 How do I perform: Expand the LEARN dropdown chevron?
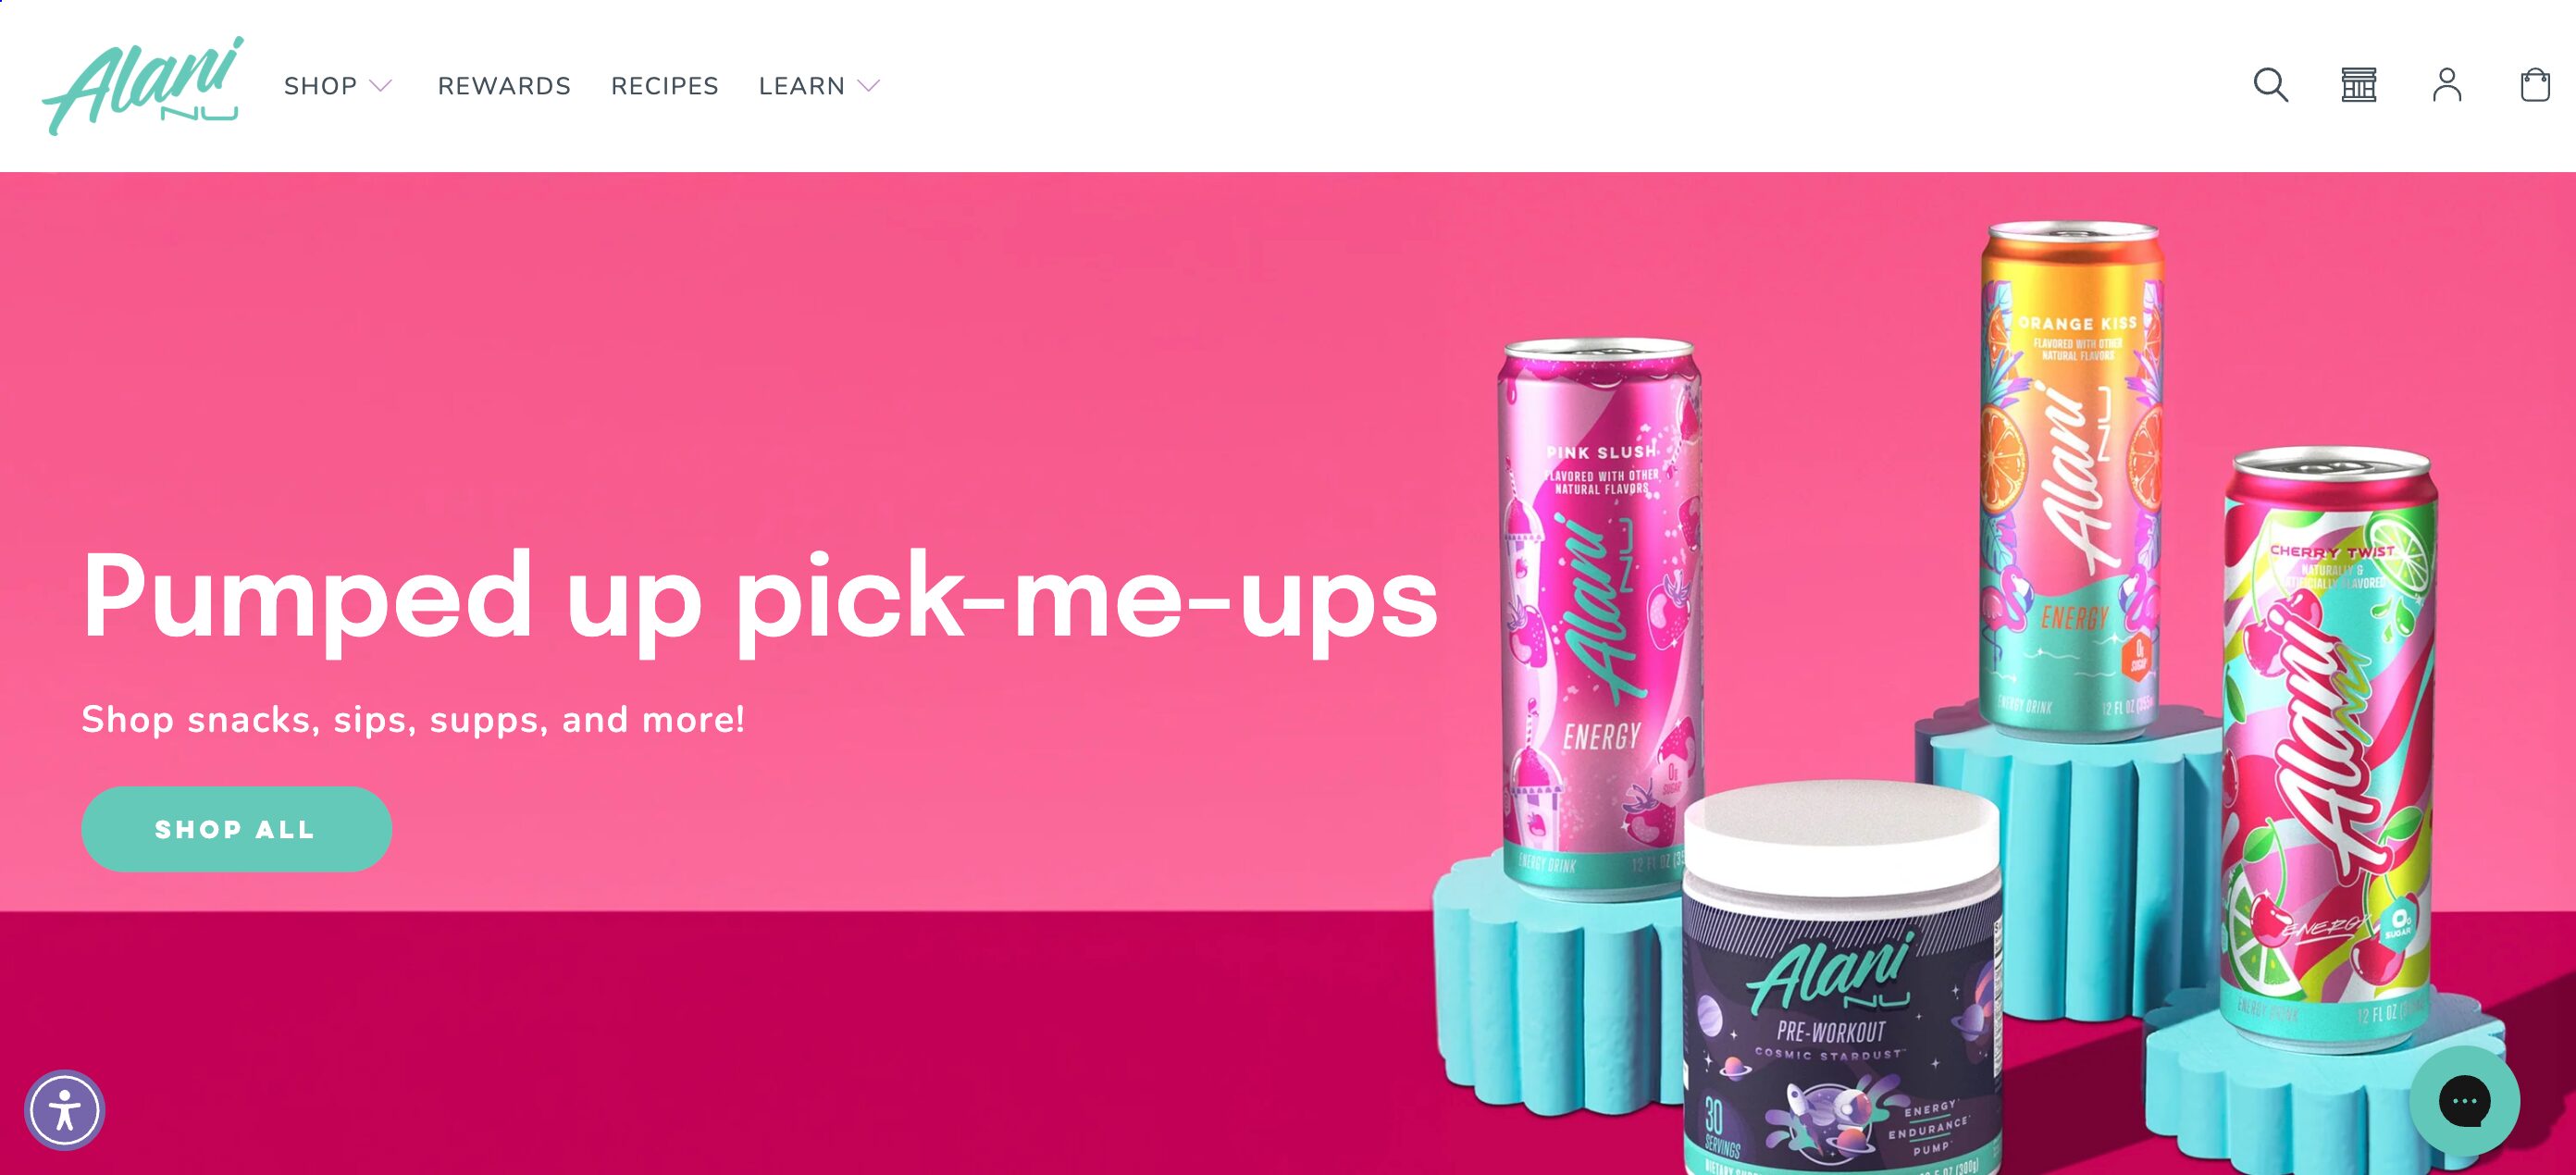(x=868, y=86)
